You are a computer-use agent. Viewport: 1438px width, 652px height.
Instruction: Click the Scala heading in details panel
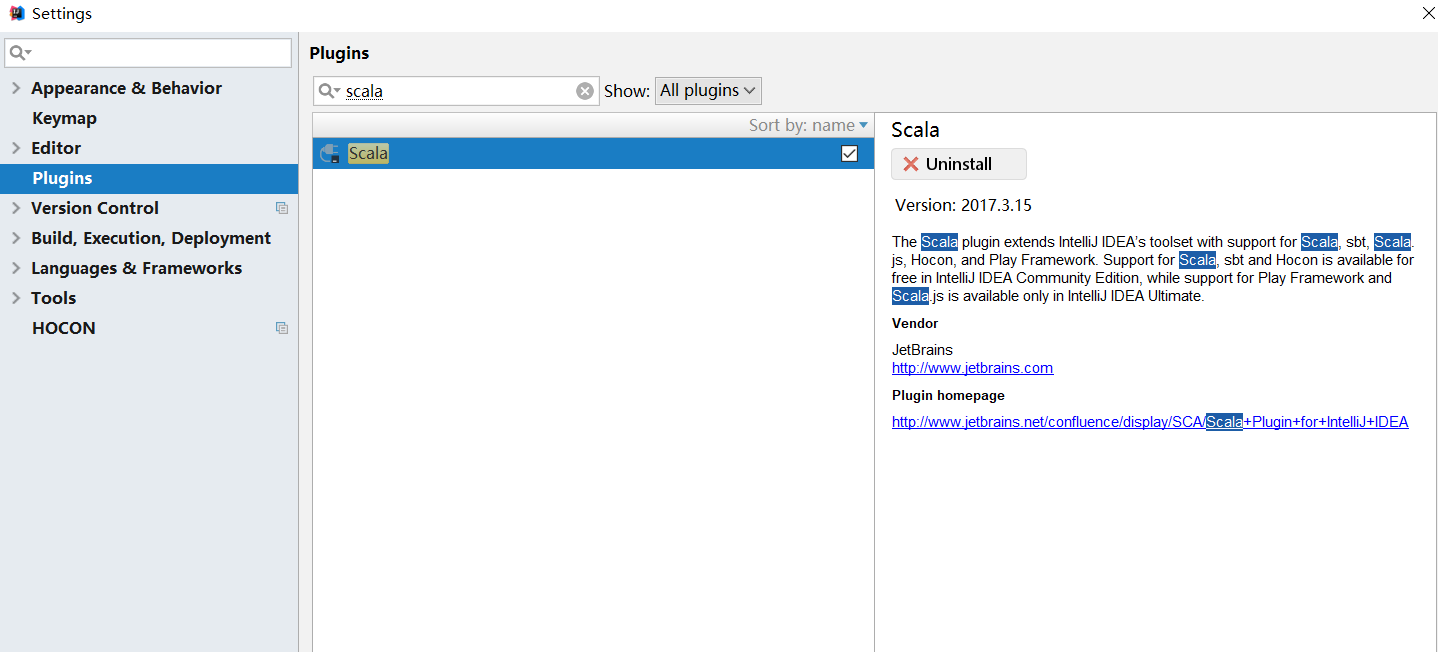coord(915,130)
